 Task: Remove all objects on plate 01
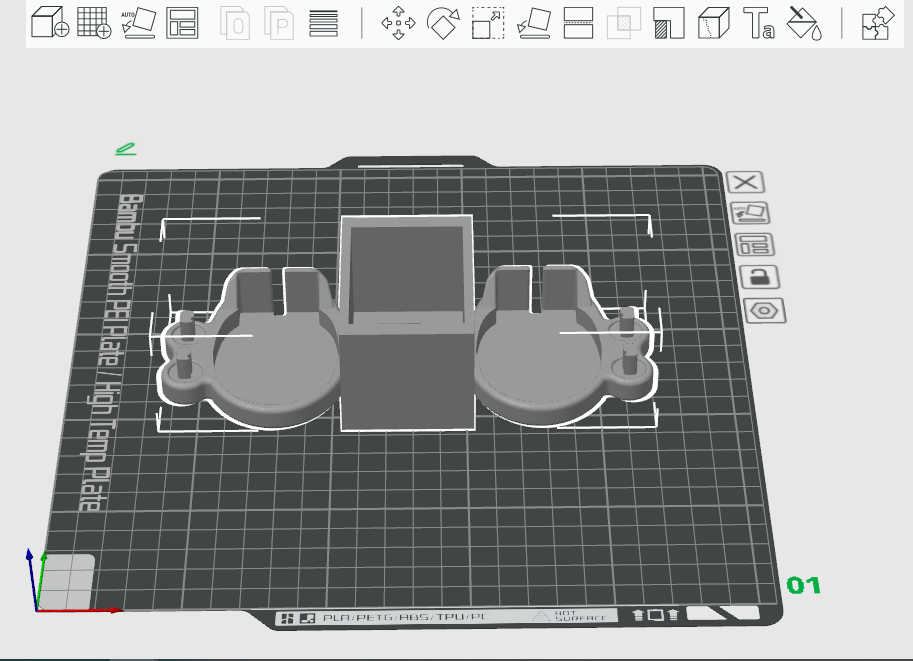tap(745, 182)
